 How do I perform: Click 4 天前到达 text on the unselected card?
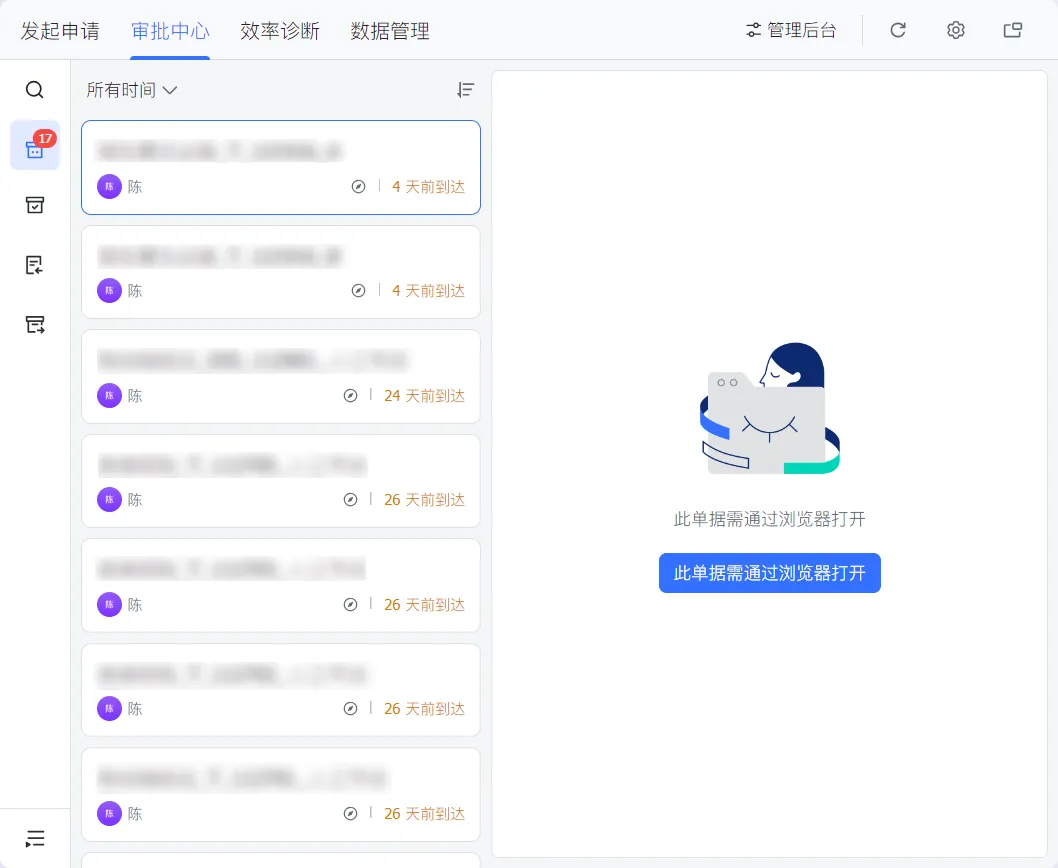point(428,290)
